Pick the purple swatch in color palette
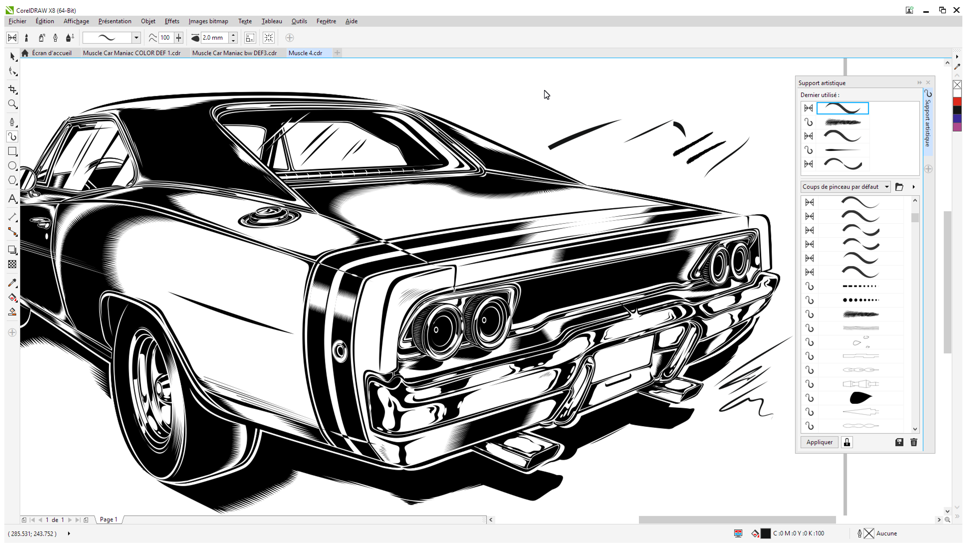Image resolution: width=966 pixels, height=549 pixels. click(x=957, y=126)
